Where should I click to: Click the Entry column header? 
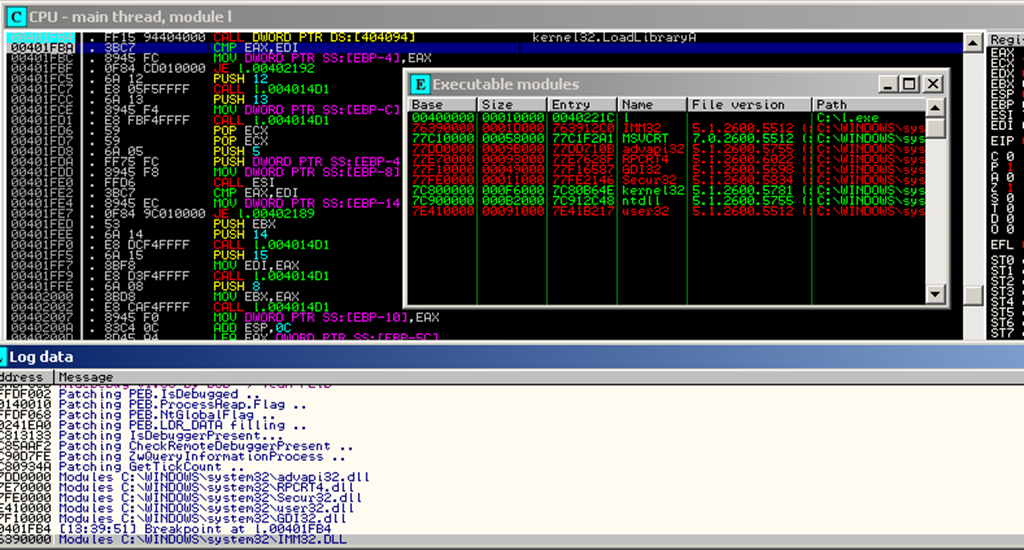tap(582, 104)
